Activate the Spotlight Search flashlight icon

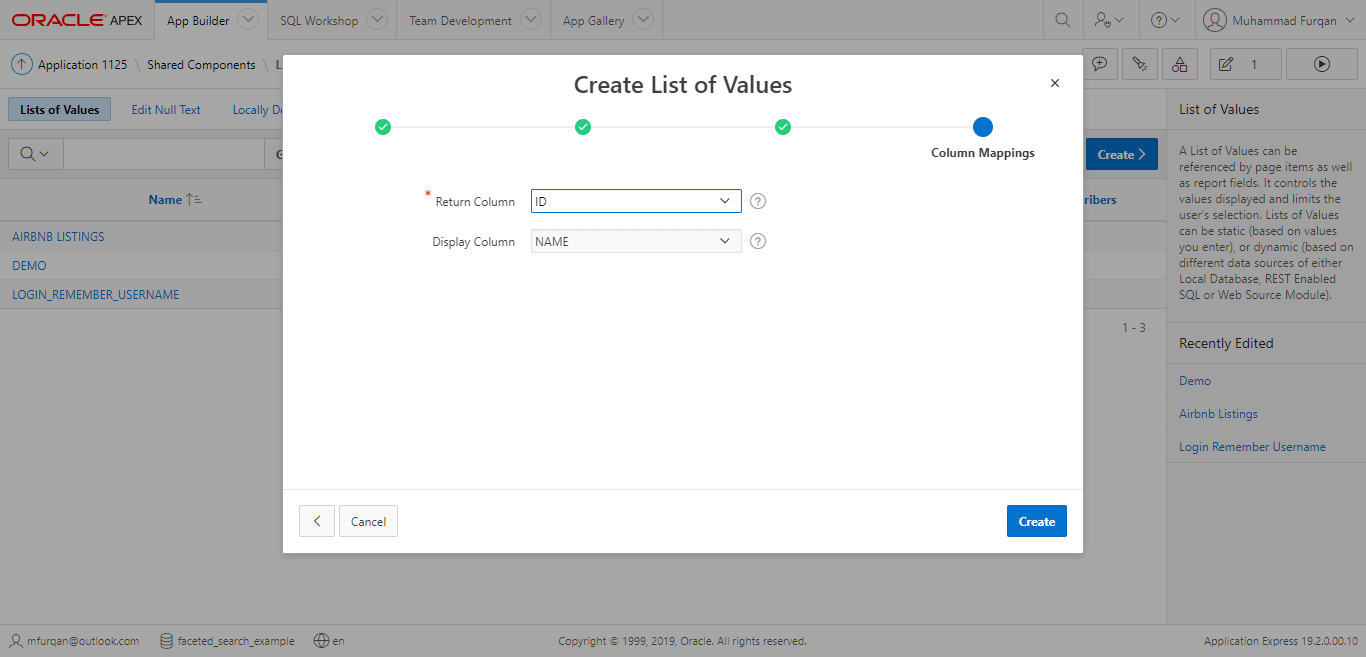click(x=1140, y=63)
